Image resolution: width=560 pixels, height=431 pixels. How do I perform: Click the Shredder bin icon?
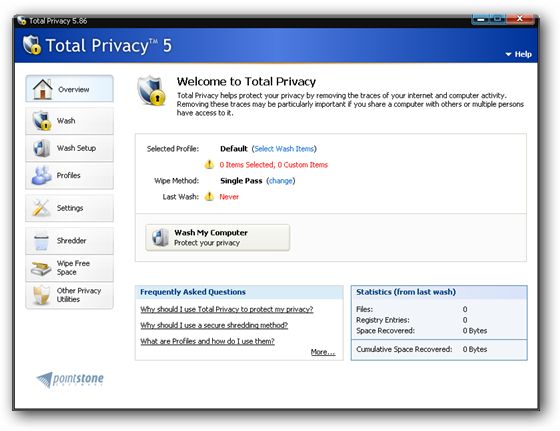click(x=41, y=241)
